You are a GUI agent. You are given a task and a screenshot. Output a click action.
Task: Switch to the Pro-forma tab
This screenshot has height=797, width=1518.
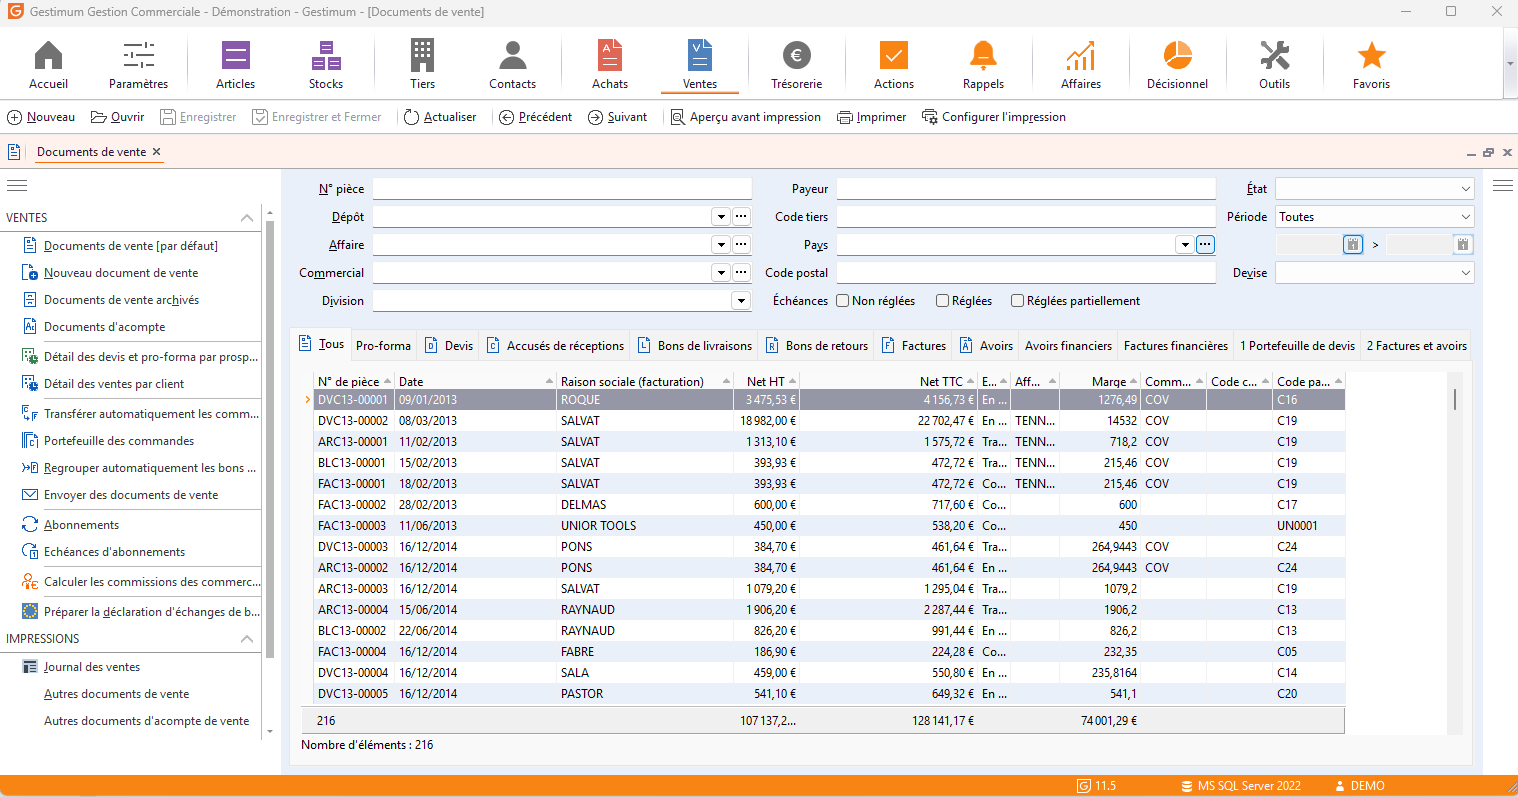click(x=383, y=346)
